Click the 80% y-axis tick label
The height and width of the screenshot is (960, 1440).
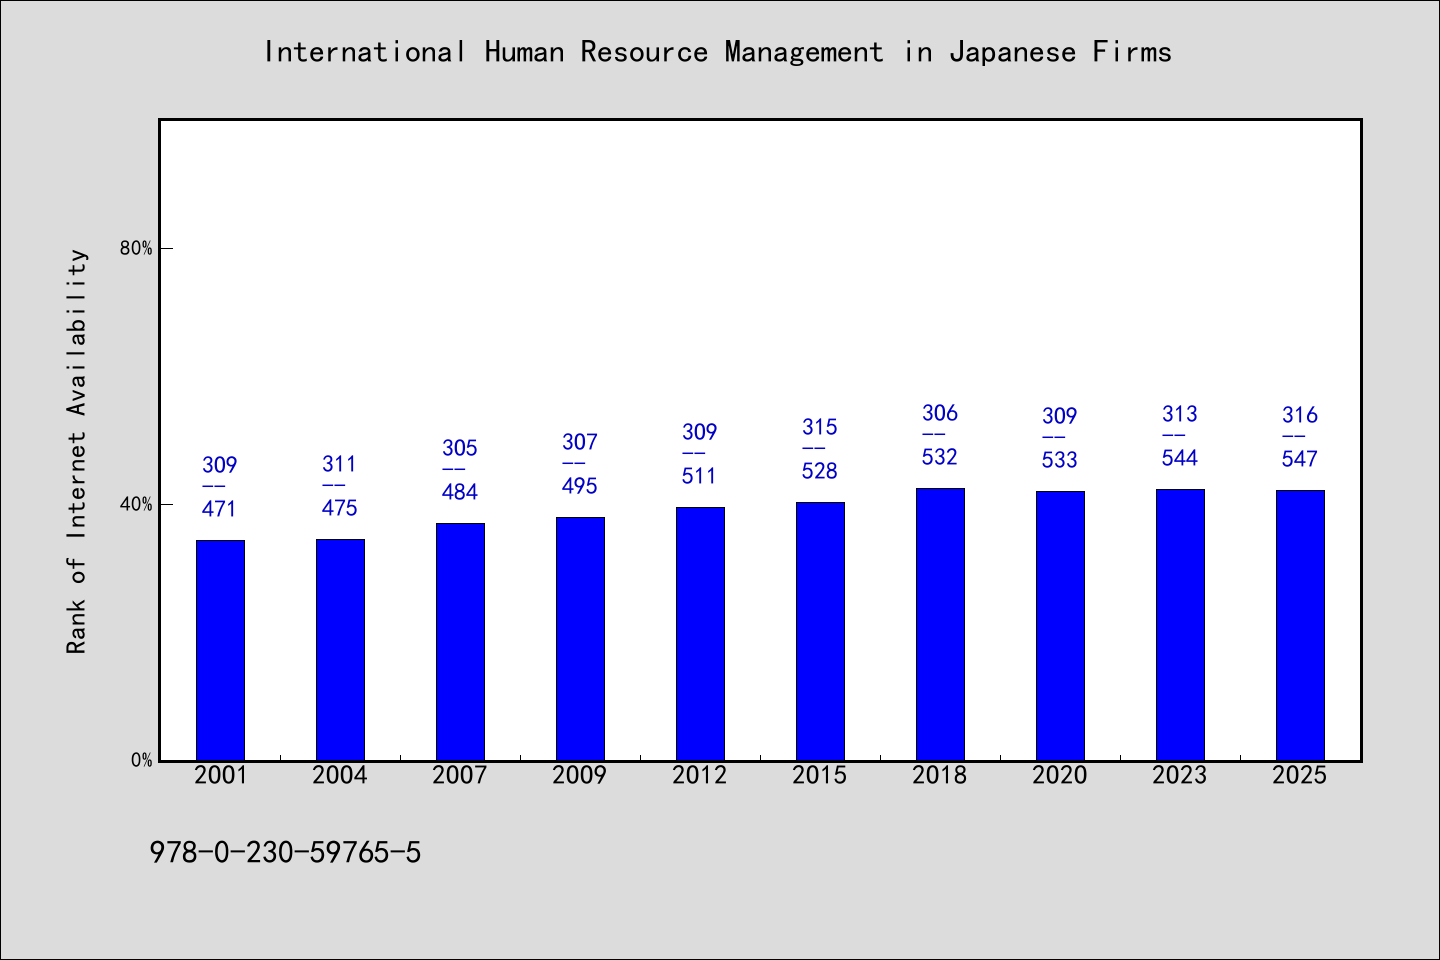pyautogui.click(x=136, y=248)
